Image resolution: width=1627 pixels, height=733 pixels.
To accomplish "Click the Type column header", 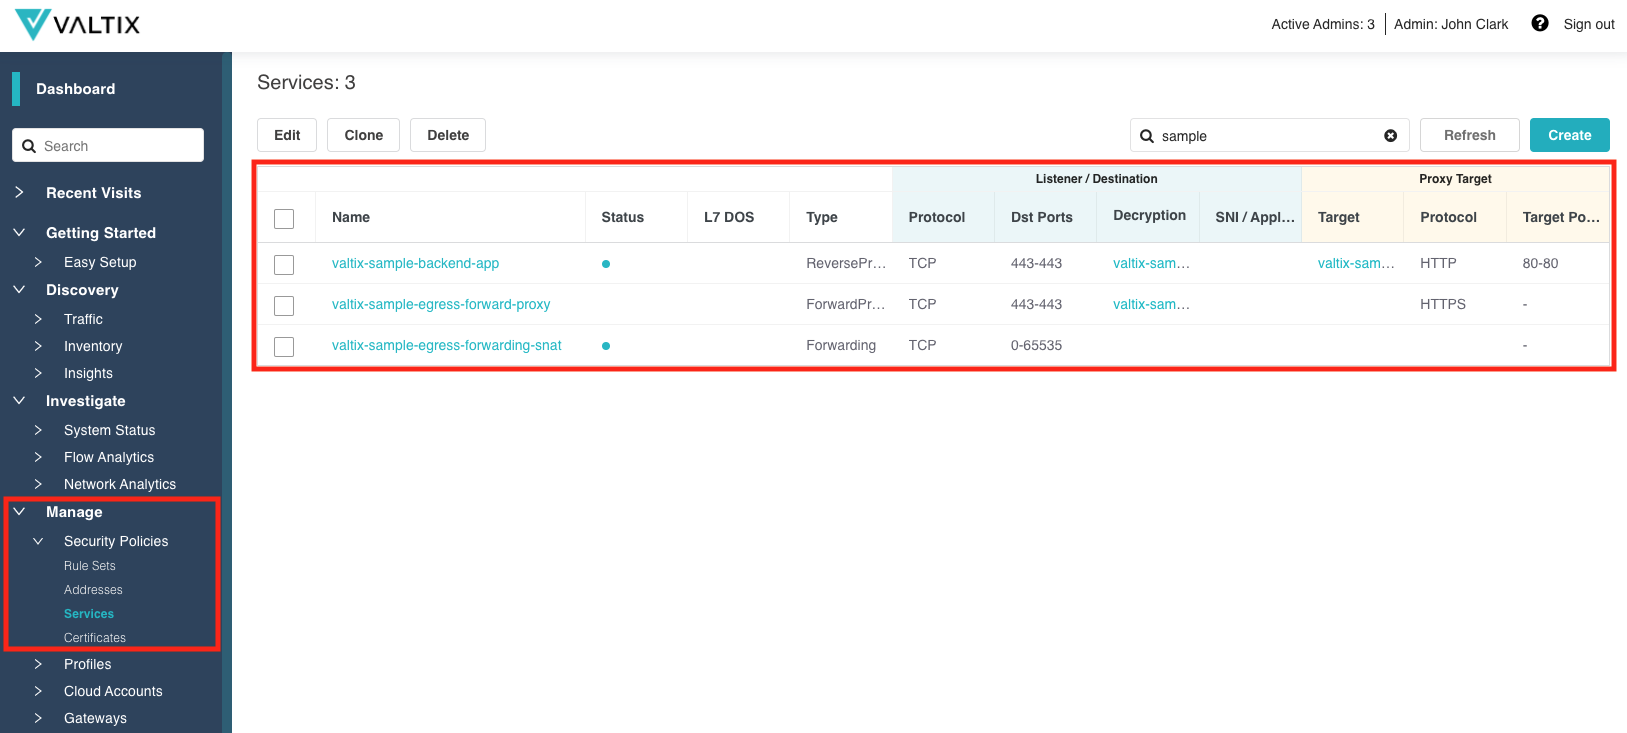I will click(x=822, y=218).
